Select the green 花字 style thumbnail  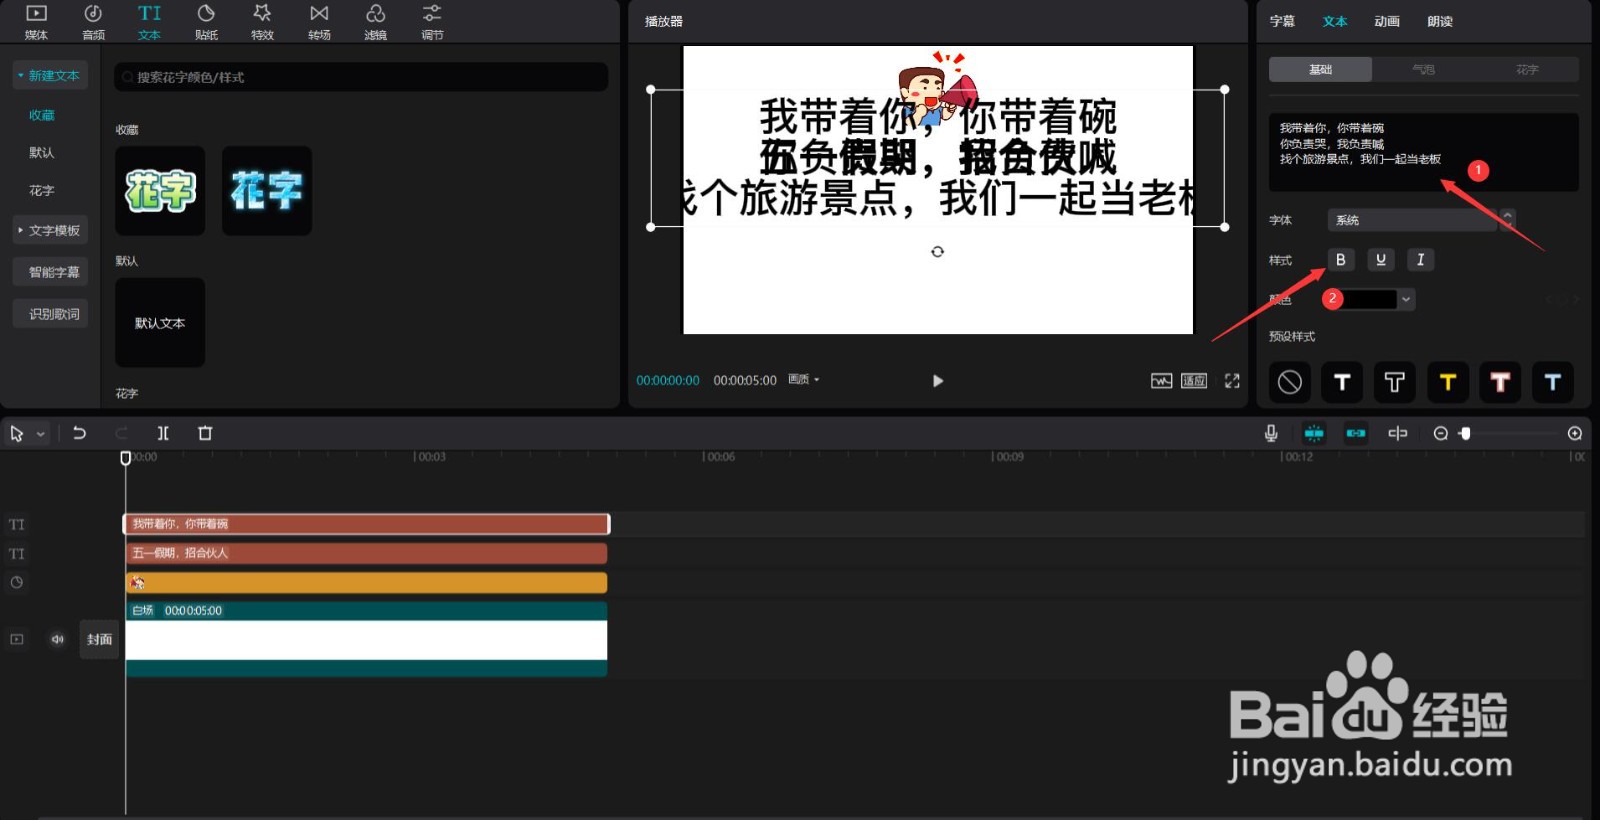[160, 191]
